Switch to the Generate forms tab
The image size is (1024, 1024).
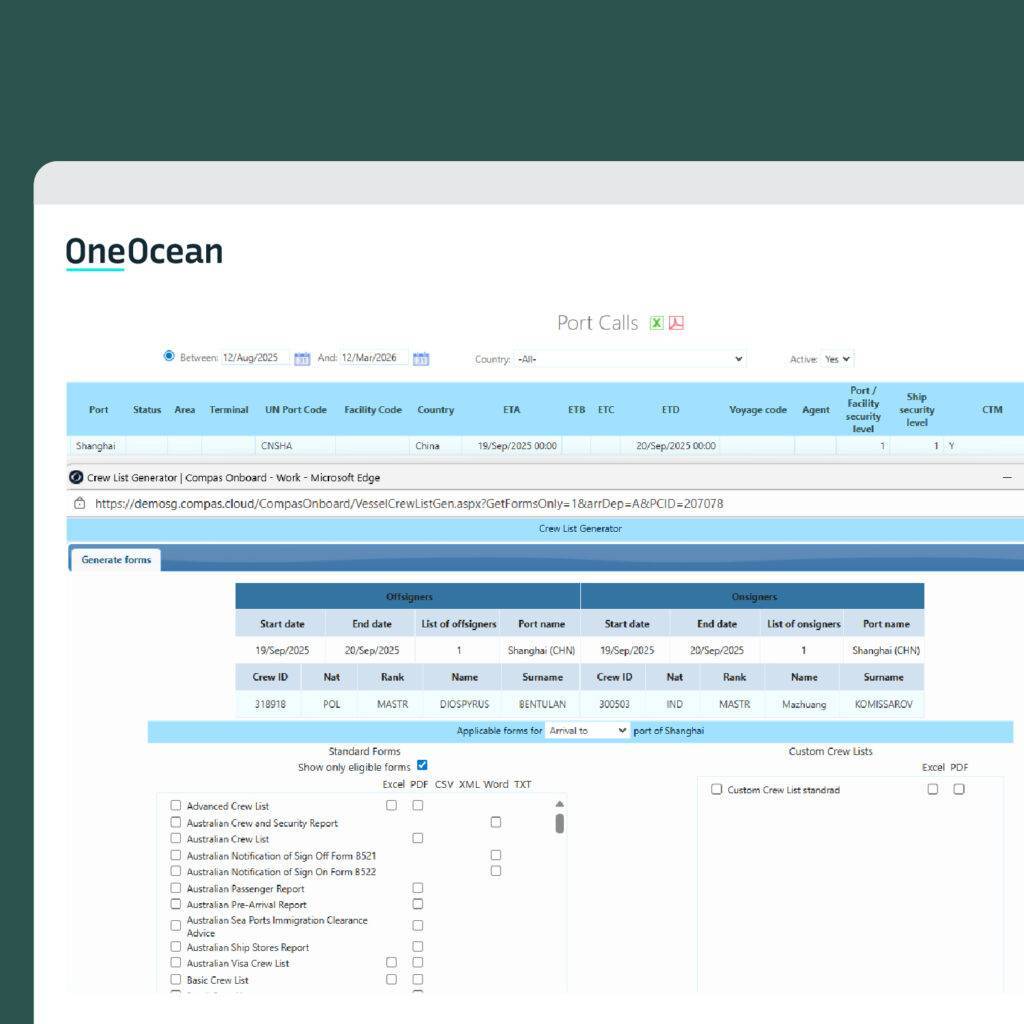pos(116,560)
